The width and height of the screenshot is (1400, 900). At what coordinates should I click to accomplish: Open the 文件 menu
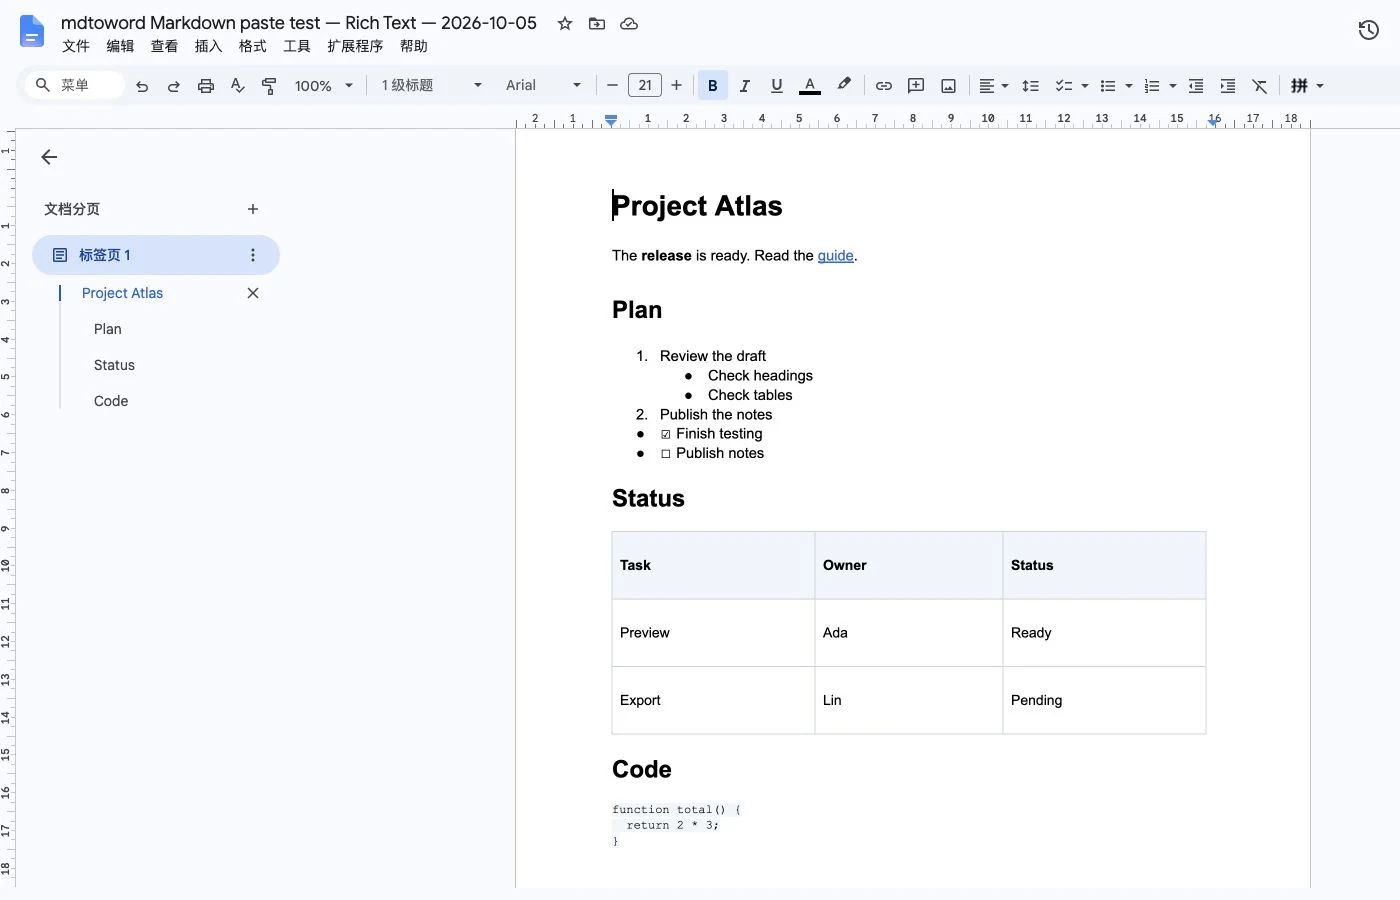pyautogui.click(x=76, y=46)
